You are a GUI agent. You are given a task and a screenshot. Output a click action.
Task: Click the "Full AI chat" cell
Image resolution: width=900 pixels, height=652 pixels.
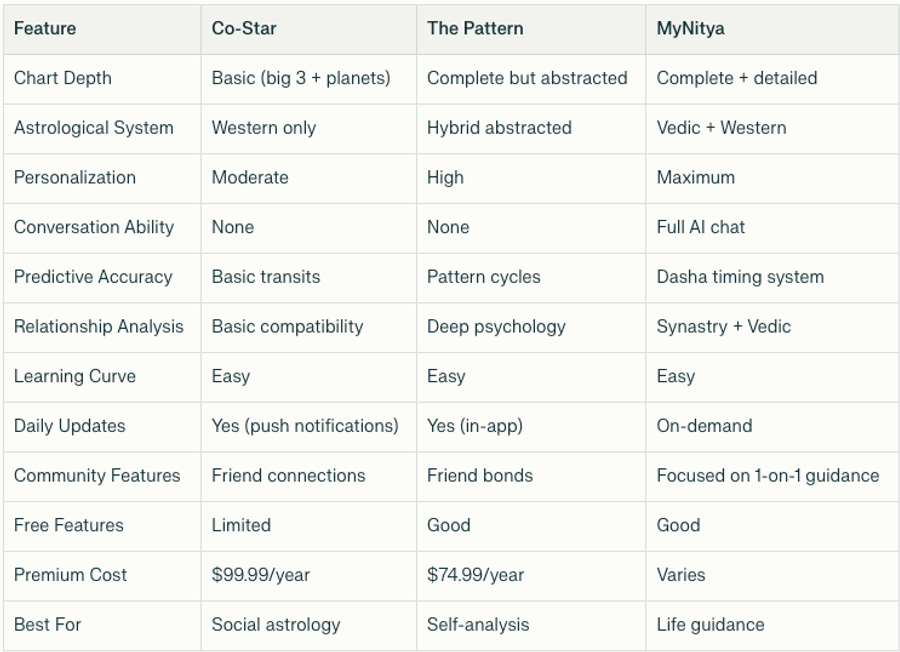(x=700, y=227)
